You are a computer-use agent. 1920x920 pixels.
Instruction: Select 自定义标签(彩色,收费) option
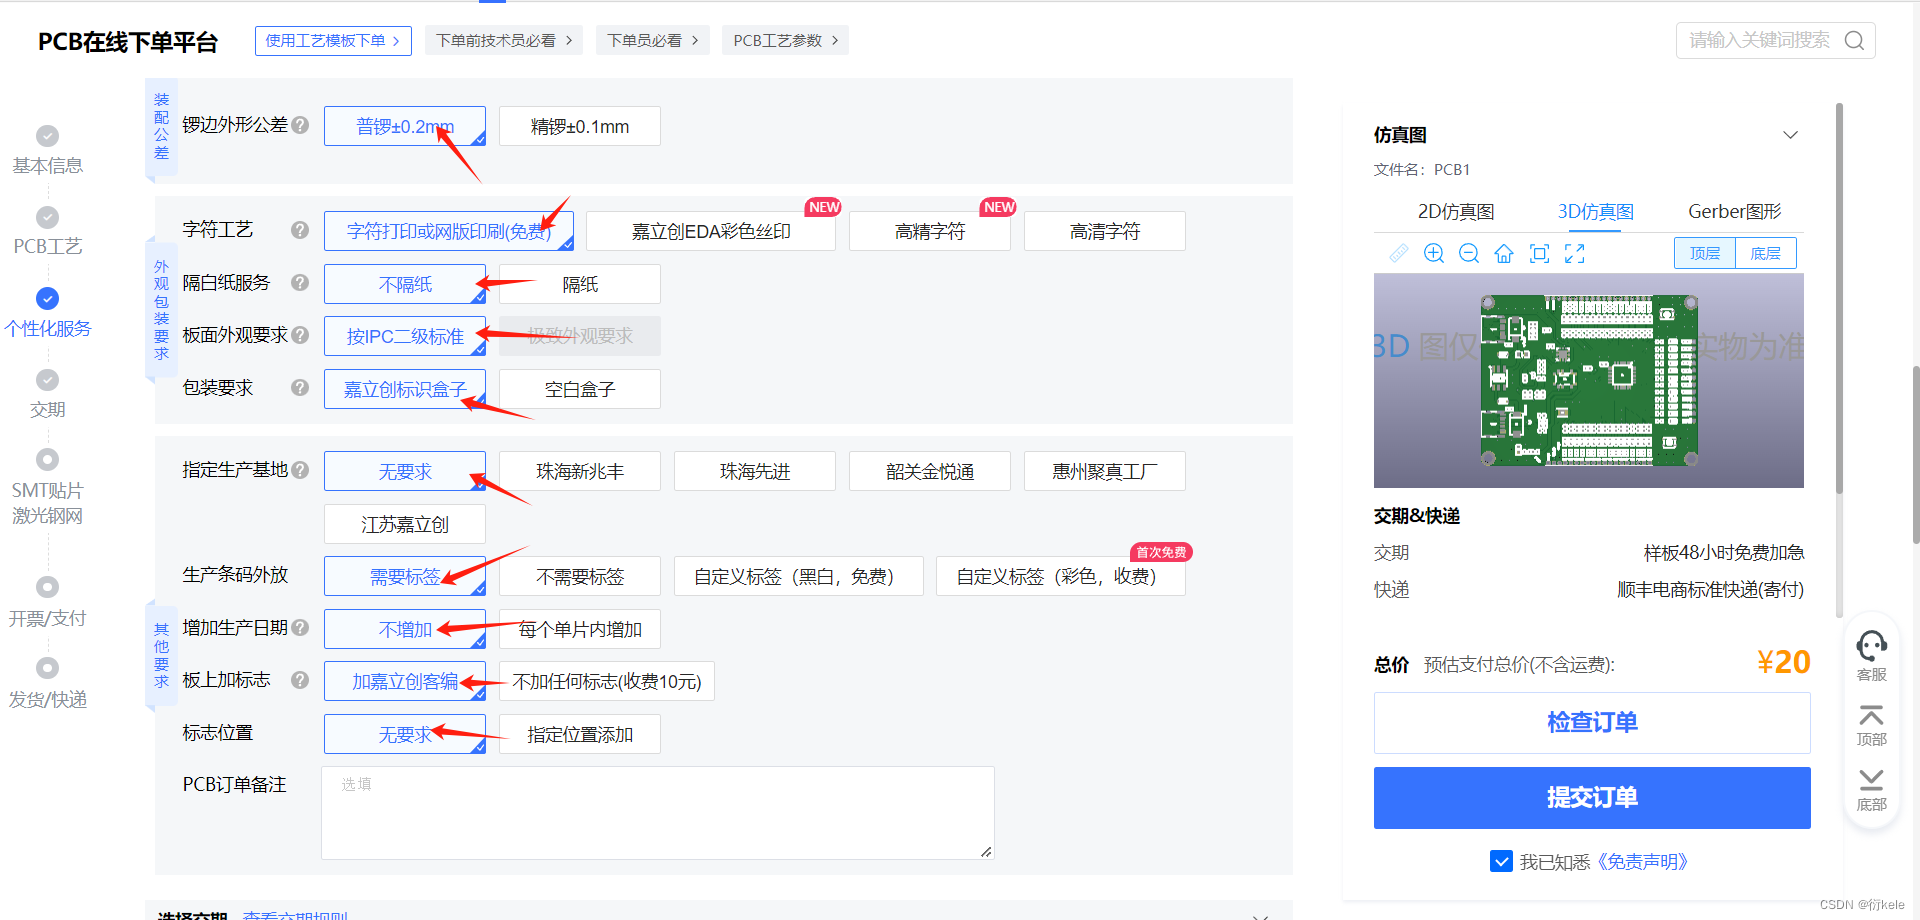pyautogui.click(x=1061, y=576)
